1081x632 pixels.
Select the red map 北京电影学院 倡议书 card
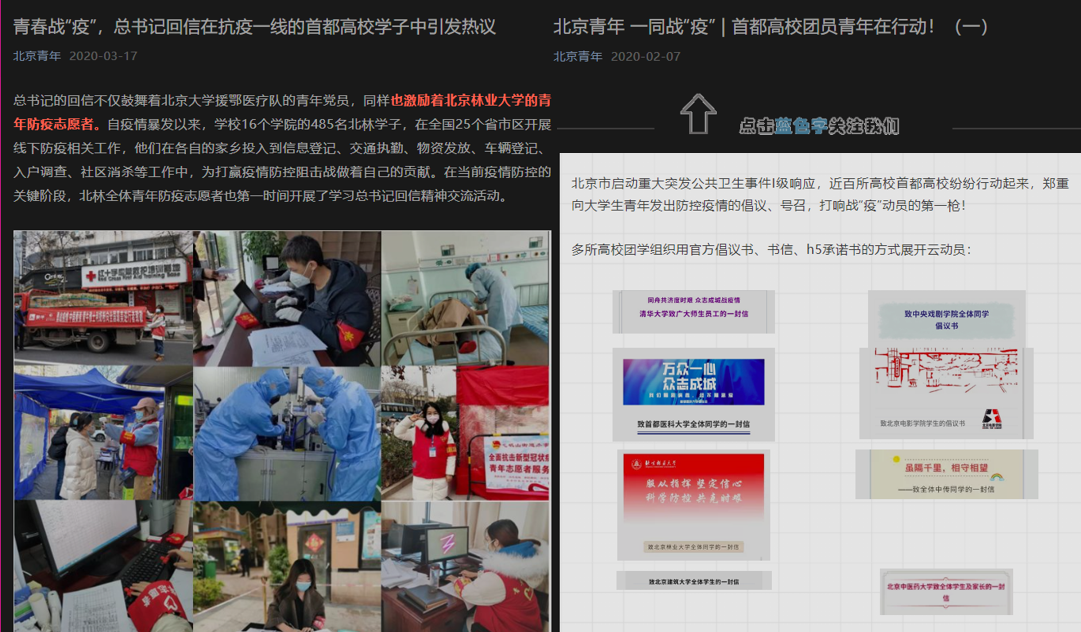tap(946, 393)
